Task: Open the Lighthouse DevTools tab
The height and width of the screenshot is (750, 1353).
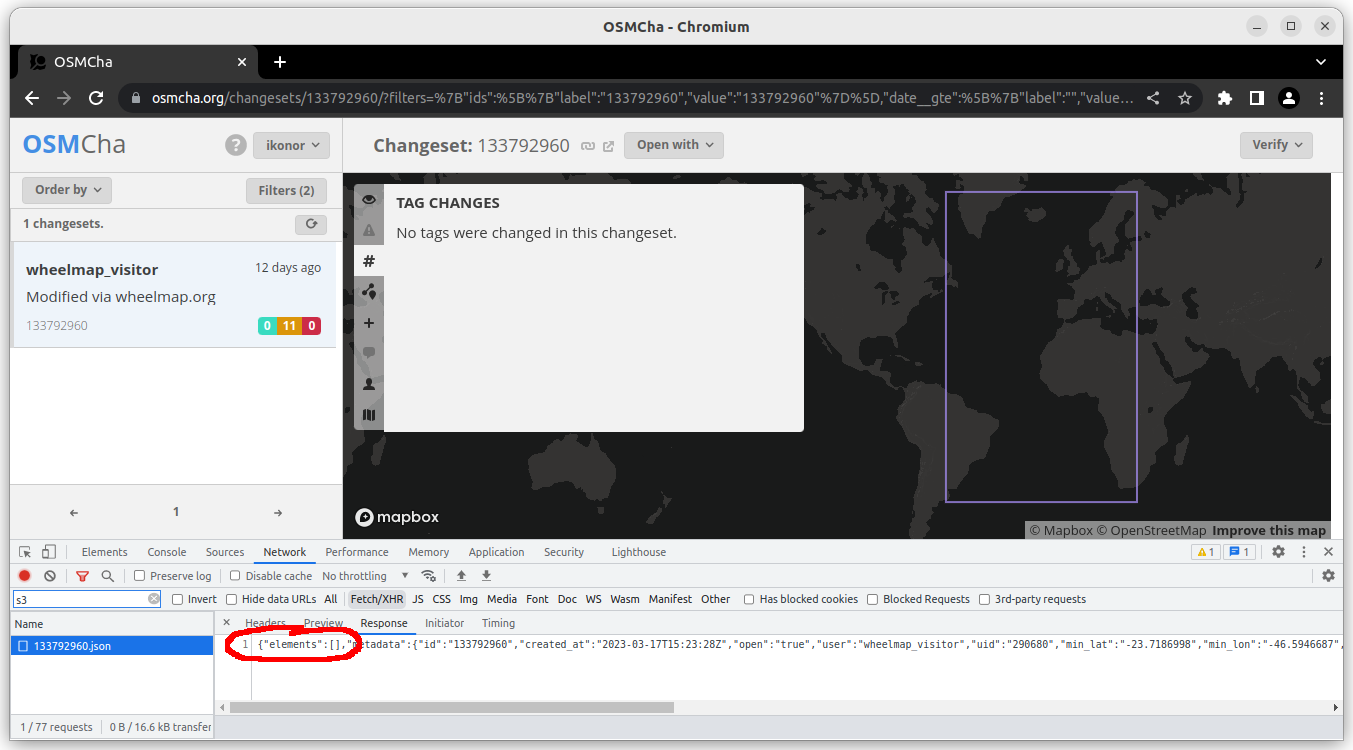Action: click(x=638, y=552)
